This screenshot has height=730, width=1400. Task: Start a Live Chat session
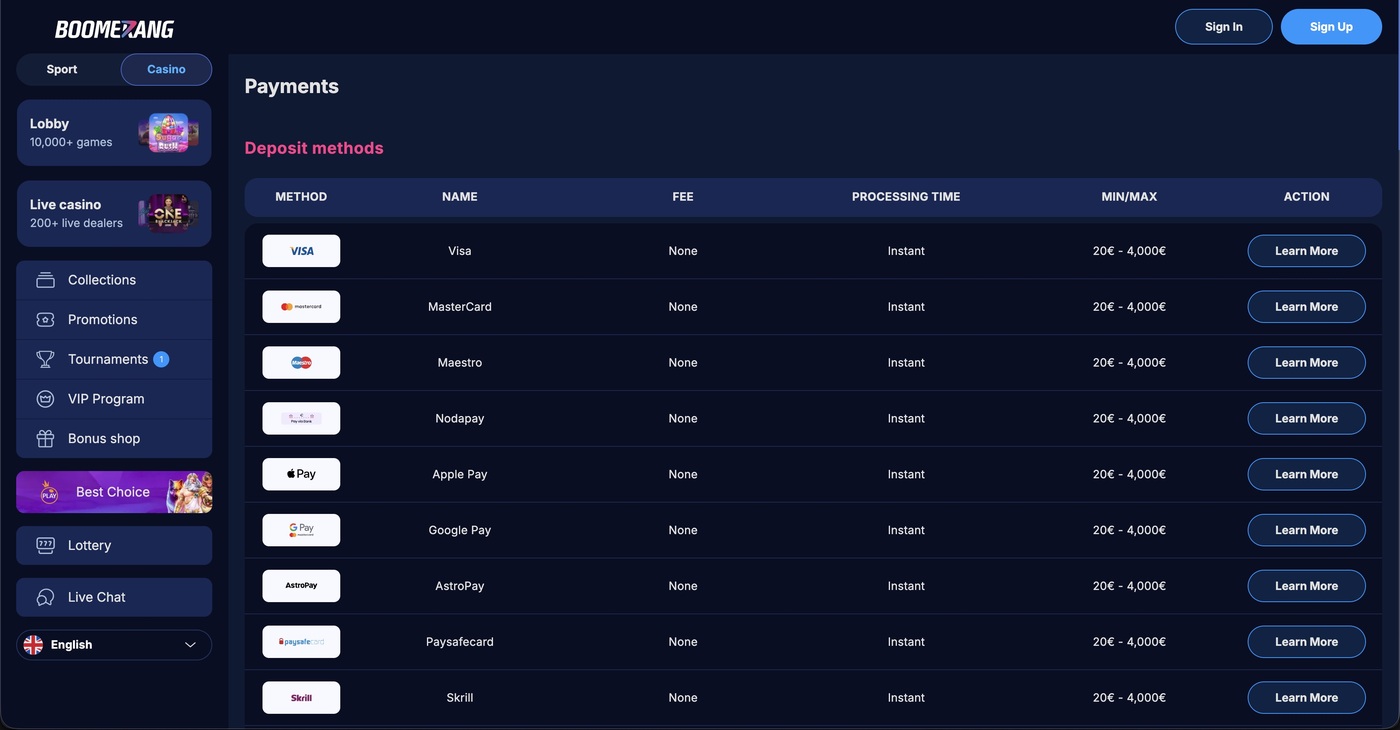pos(114,597)
